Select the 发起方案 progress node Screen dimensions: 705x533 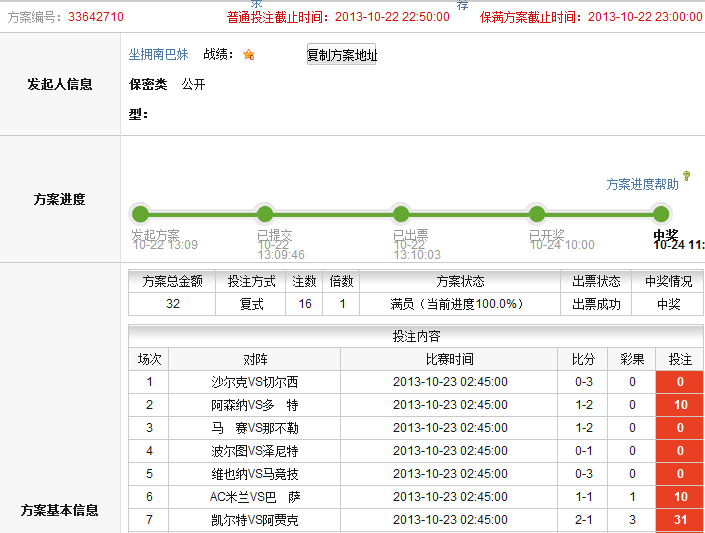coord(140,214)
